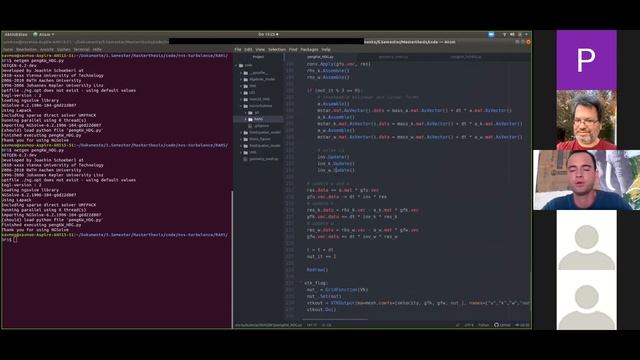Click the speaking participant's video in blue shirt
This screenshot has height=360, width=640.
(587, 180)
